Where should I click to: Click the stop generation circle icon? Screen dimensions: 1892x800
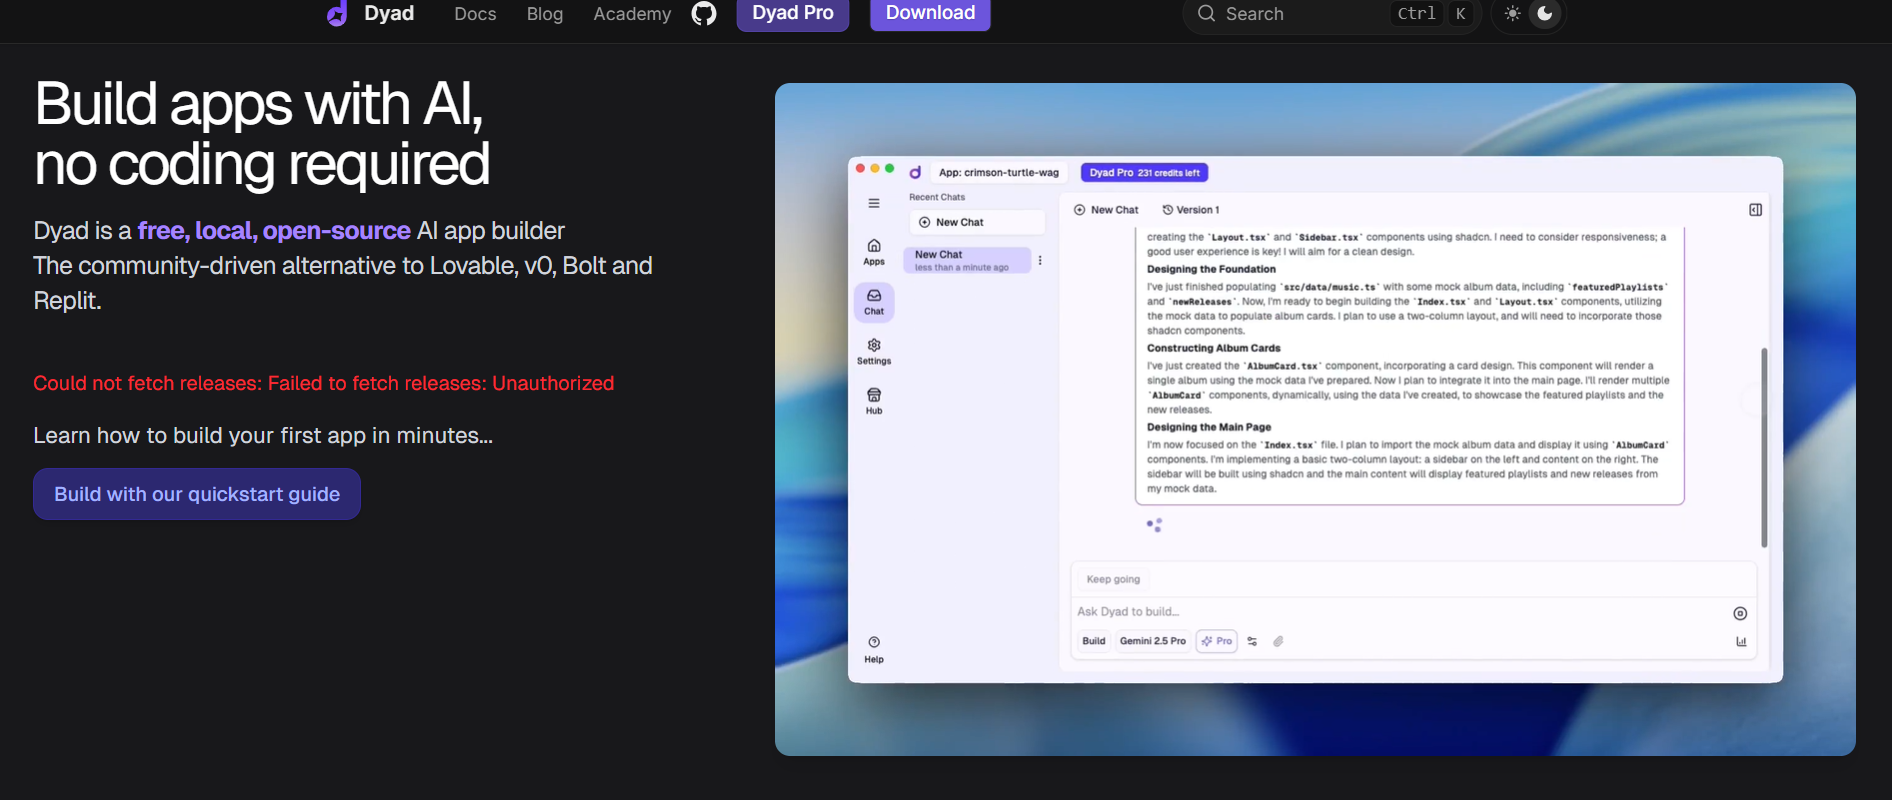[x=1740, y=614]
